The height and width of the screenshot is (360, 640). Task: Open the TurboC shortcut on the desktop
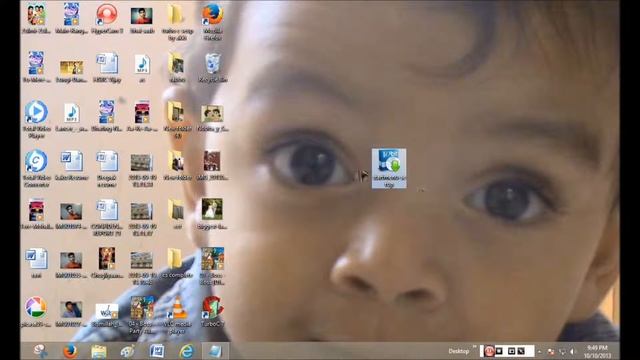pos(212,312)
